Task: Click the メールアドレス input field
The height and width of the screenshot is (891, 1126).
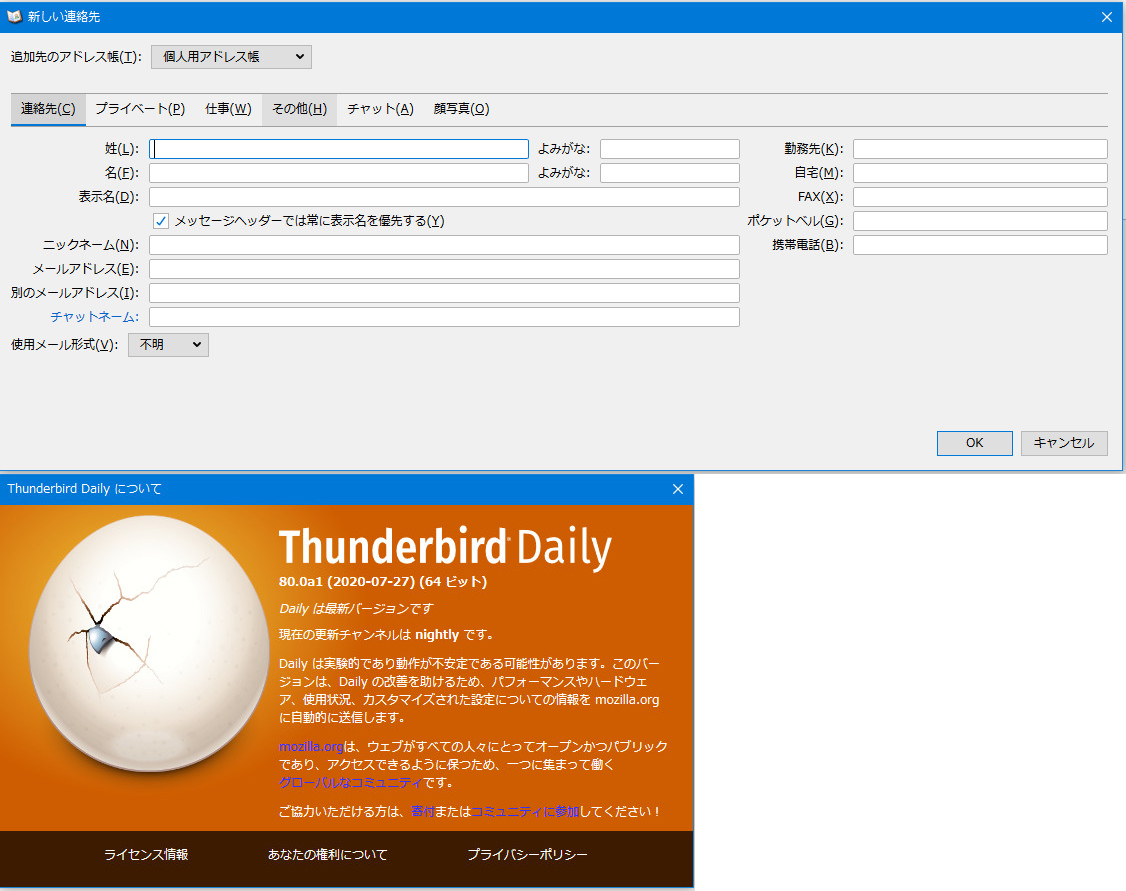Action: coord(445,269)
